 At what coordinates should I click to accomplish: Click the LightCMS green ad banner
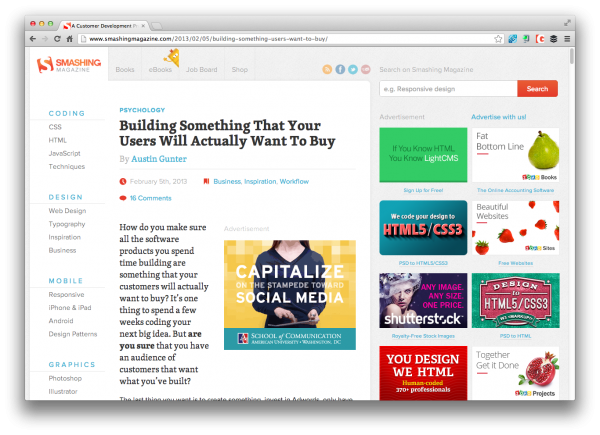point(423,155)
